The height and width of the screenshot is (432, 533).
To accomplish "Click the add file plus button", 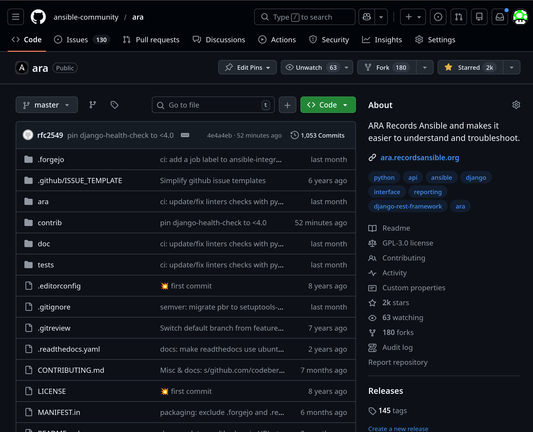I will pyautogui.click(x=288, y=105).
